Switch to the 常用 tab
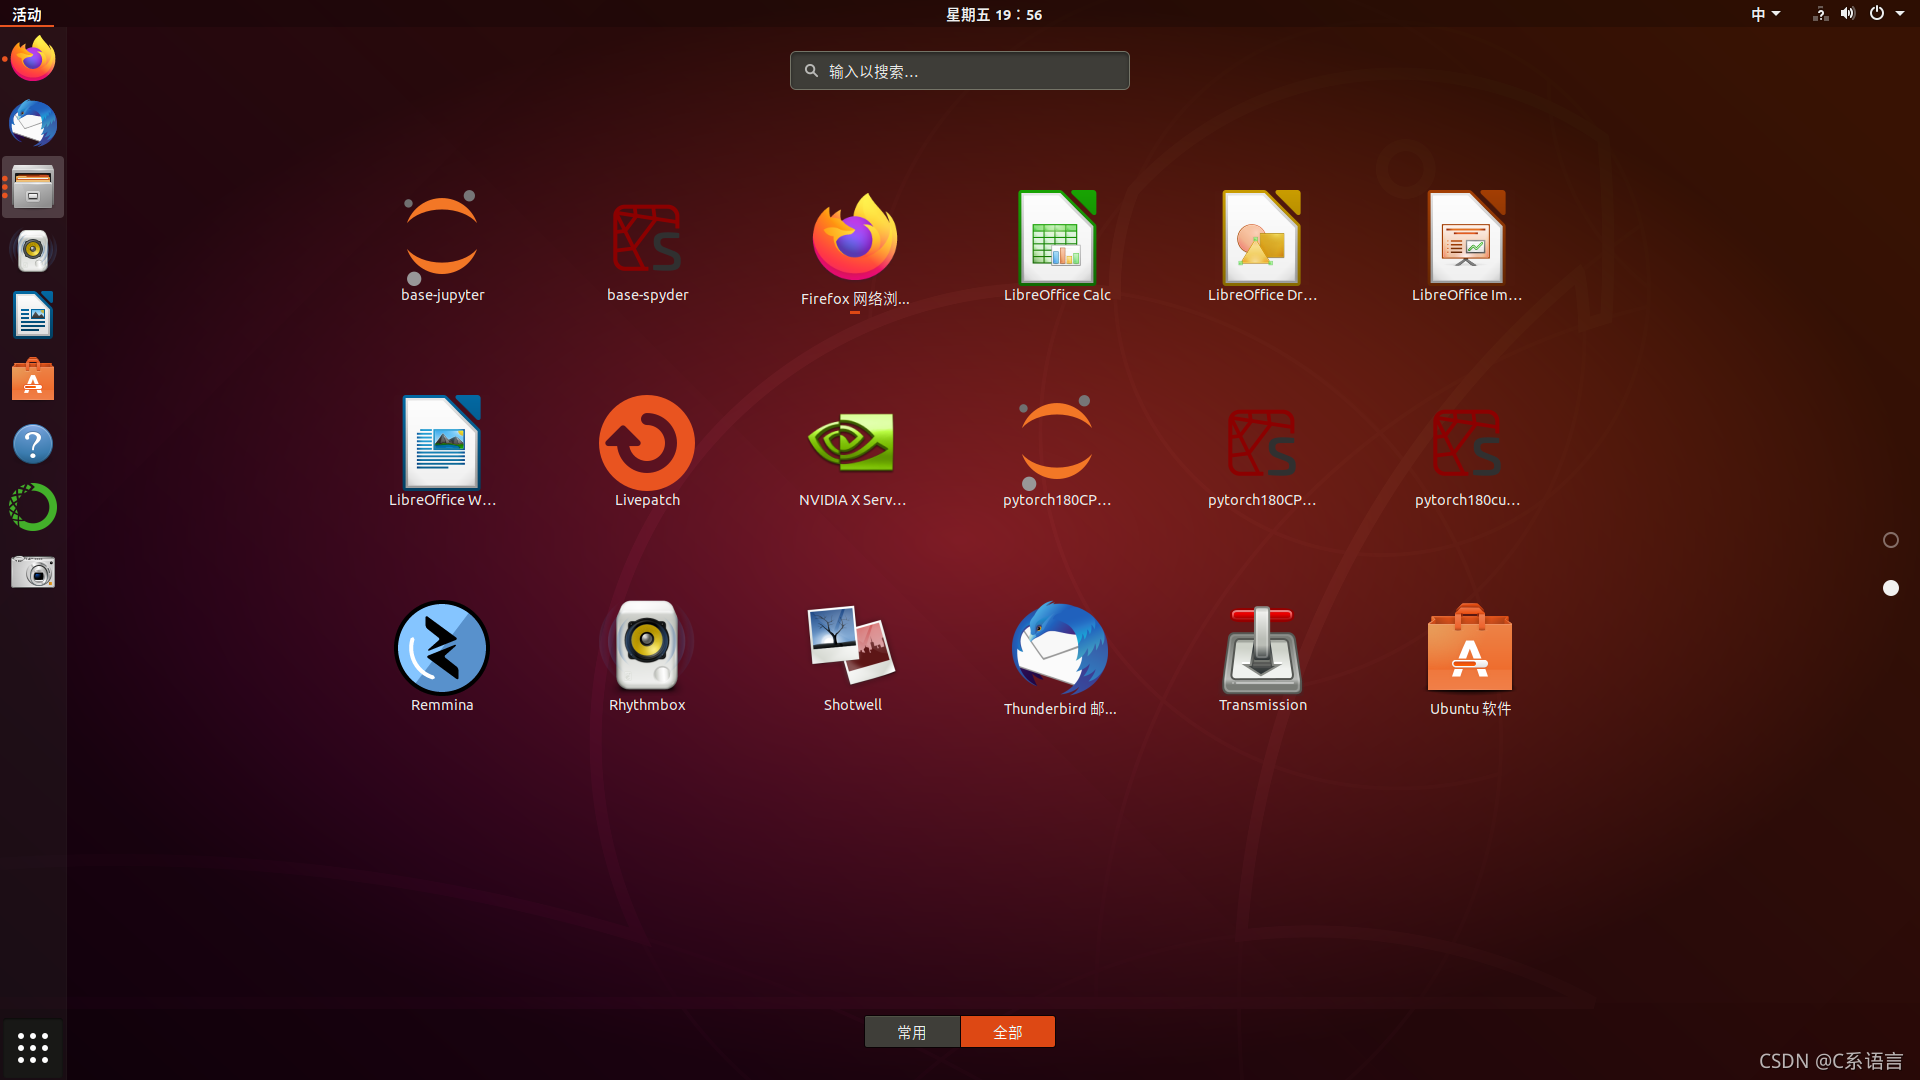This screenshot has height=1080, width=1920. (x=912, y=1032)
